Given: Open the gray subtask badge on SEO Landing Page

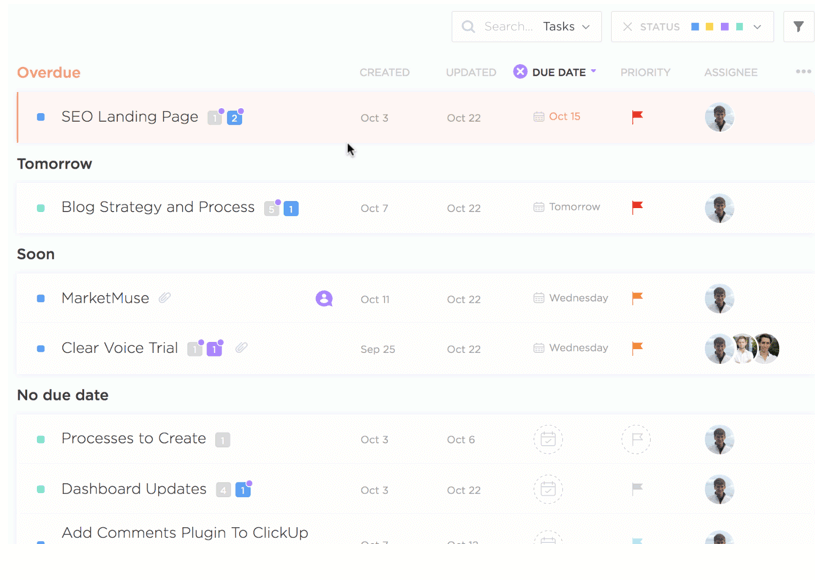Looking at the screenshot, I should pyautogui.click(x=214, y=118).
